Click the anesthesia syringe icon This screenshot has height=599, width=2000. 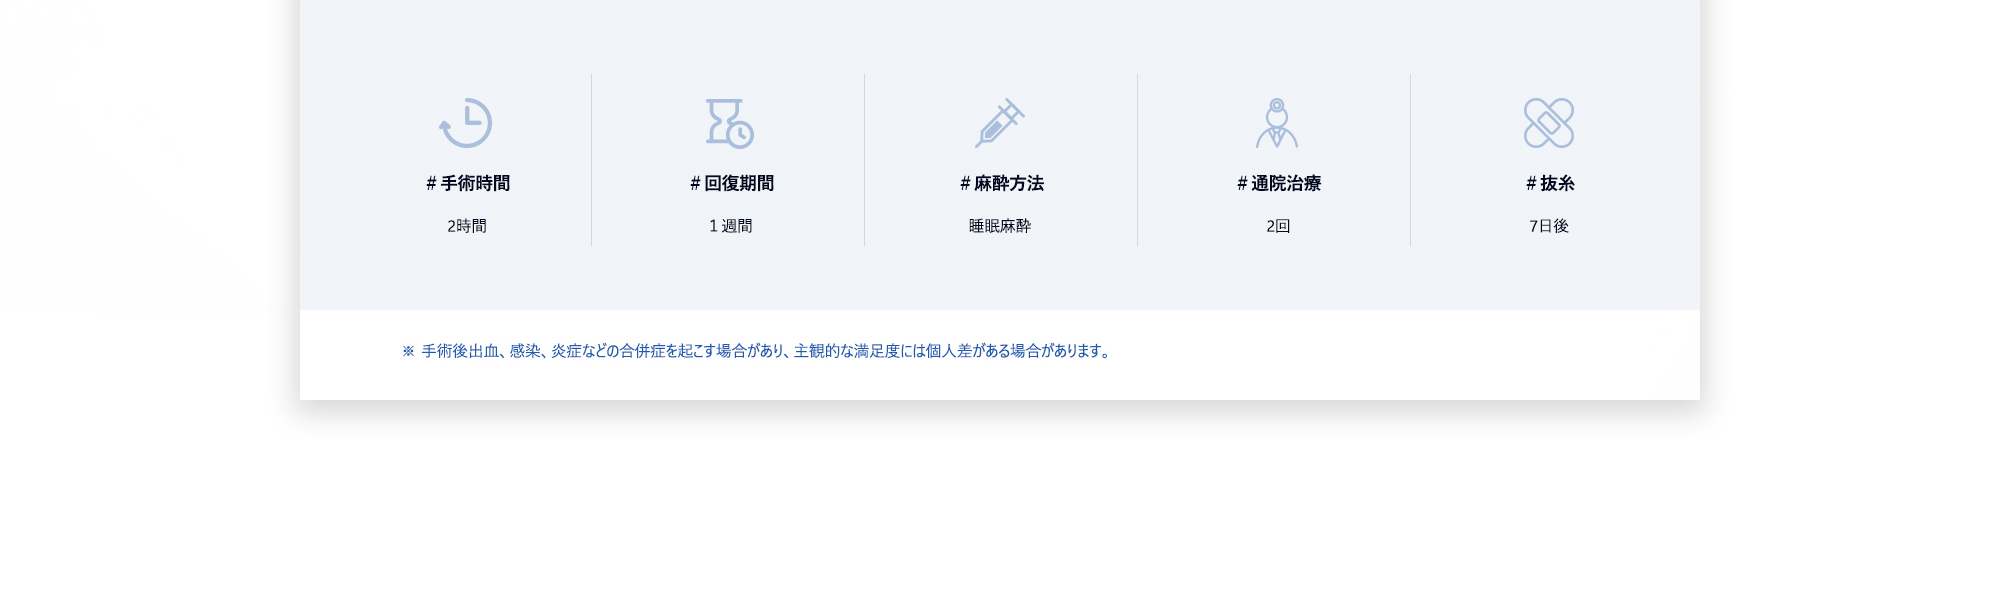coord(1000,123)
